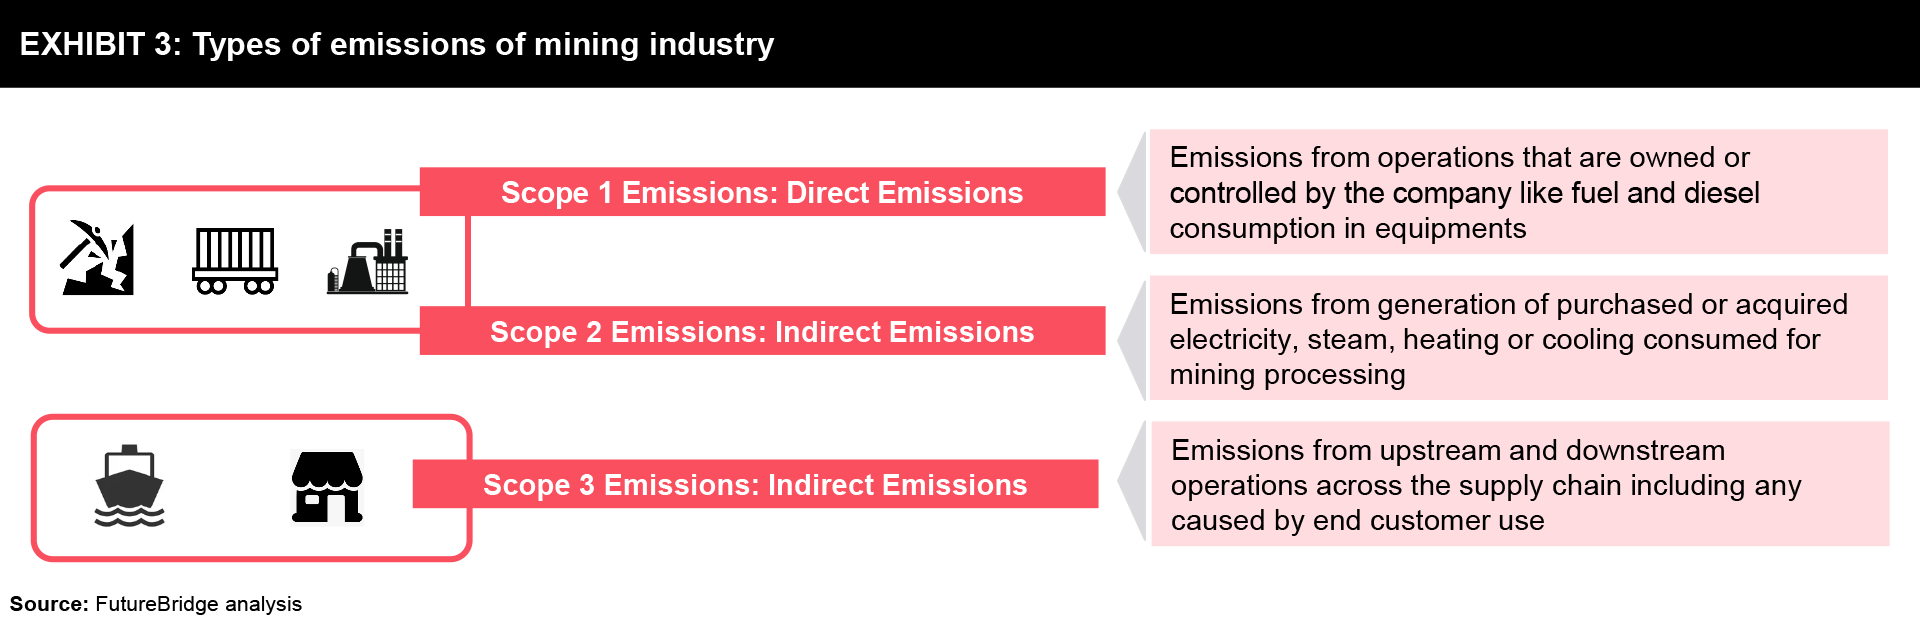
Task: Click the red outlined box around supply chain icons
Action: point(251,488)
